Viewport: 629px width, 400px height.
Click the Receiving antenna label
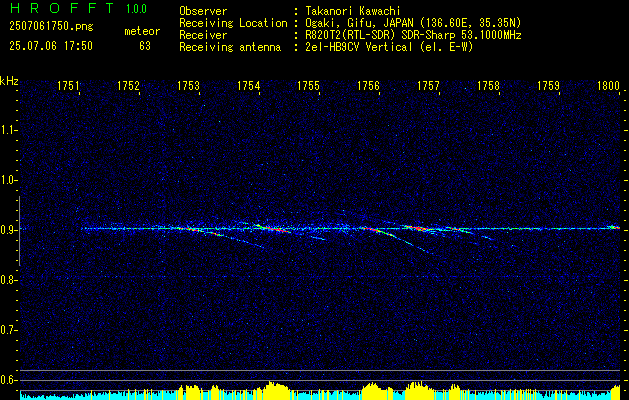click(230, 47)
